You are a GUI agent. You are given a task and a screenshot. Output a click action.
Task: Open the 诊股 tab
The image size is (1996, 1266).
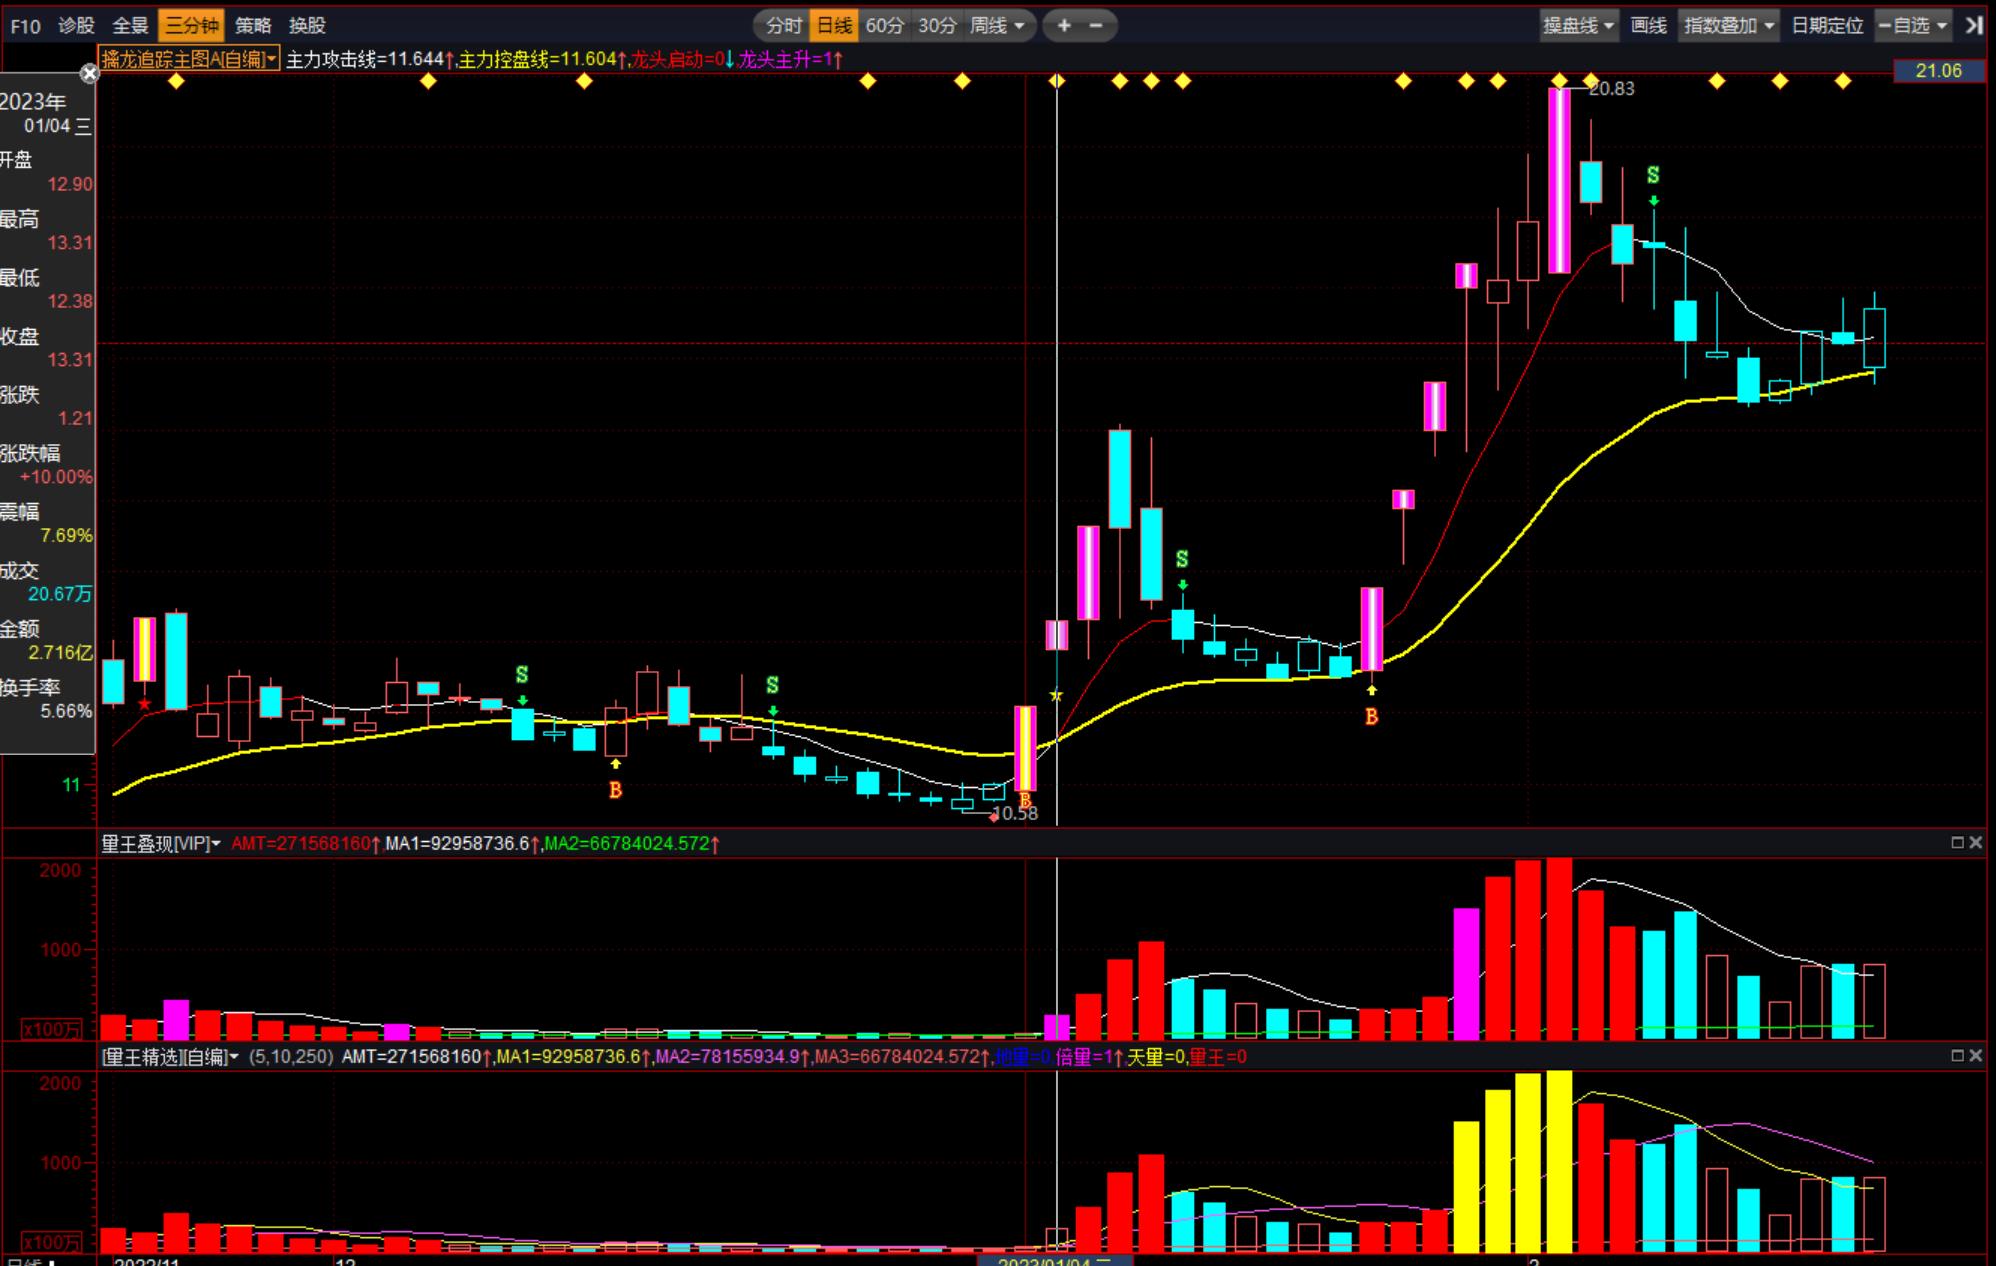[x=76, y=25]
